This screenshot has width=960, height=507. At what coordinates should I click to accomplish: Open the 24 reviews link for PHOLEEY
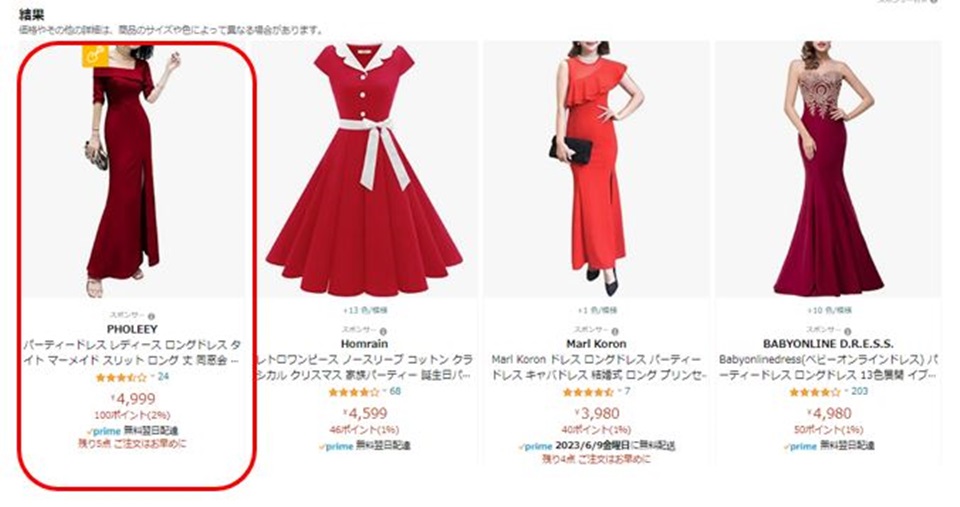163,377
